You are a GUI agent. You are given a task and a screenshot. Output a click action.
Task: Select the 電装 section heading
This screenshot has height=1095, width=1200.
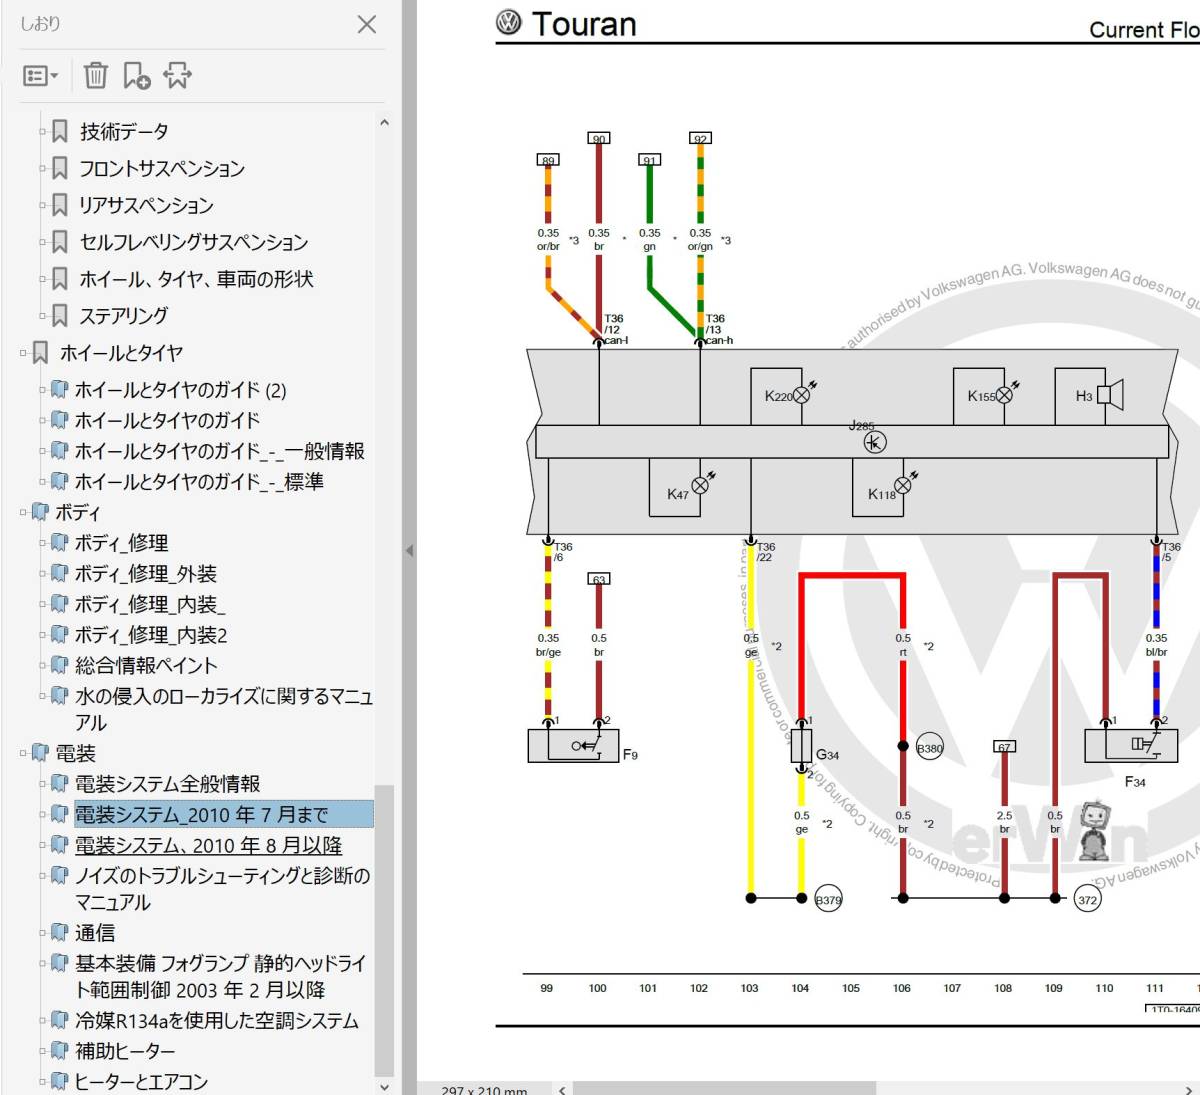[75, 753]
